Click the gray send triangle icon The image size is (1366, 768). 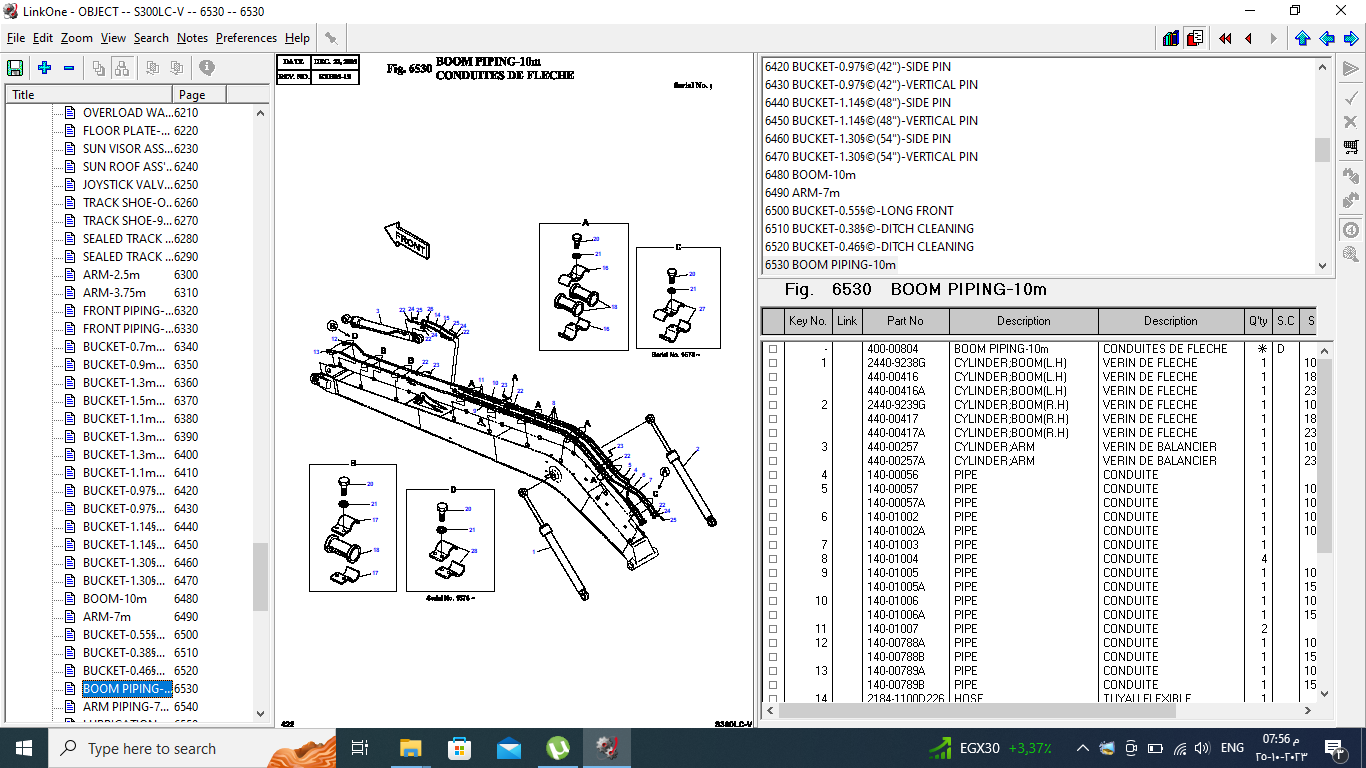point(1351,69)
